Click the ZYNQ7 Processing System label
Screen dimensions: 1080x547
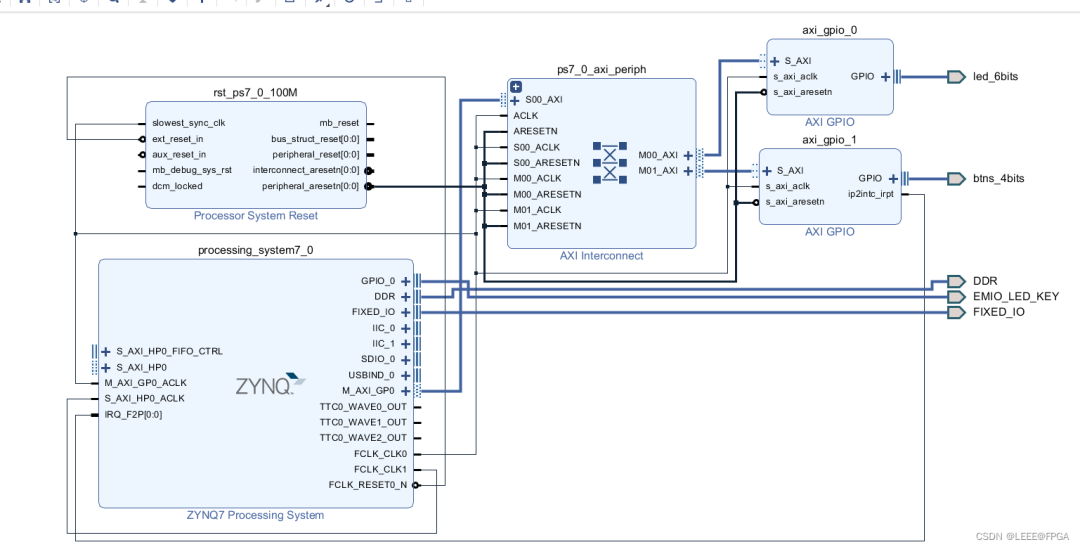(x=255, y=516)
